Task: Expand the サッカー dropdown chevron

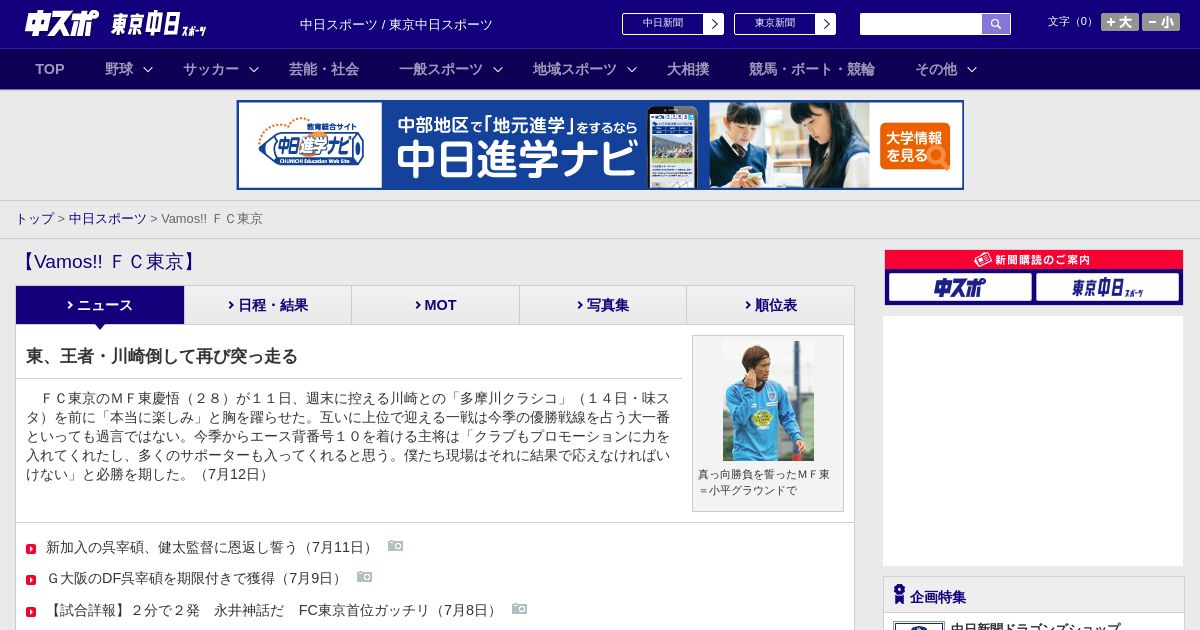Action: click(254, 69)
